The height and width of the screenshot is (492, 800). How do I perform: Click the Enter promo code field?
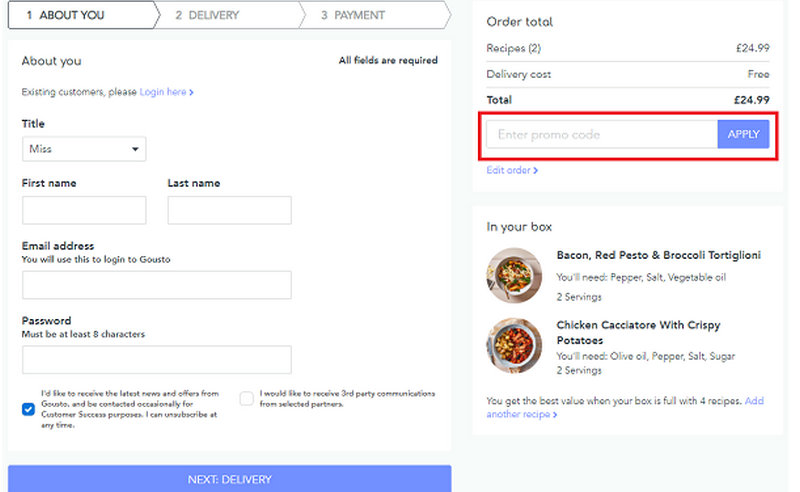pyautogui.click(x=601, y=135)
